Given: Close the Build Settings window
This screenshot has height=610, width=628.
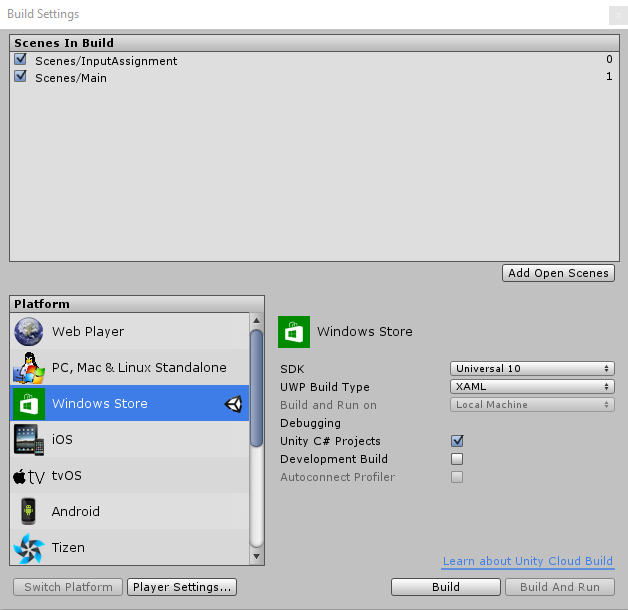Looking at the screenshot, I should (x=618, y=16).
